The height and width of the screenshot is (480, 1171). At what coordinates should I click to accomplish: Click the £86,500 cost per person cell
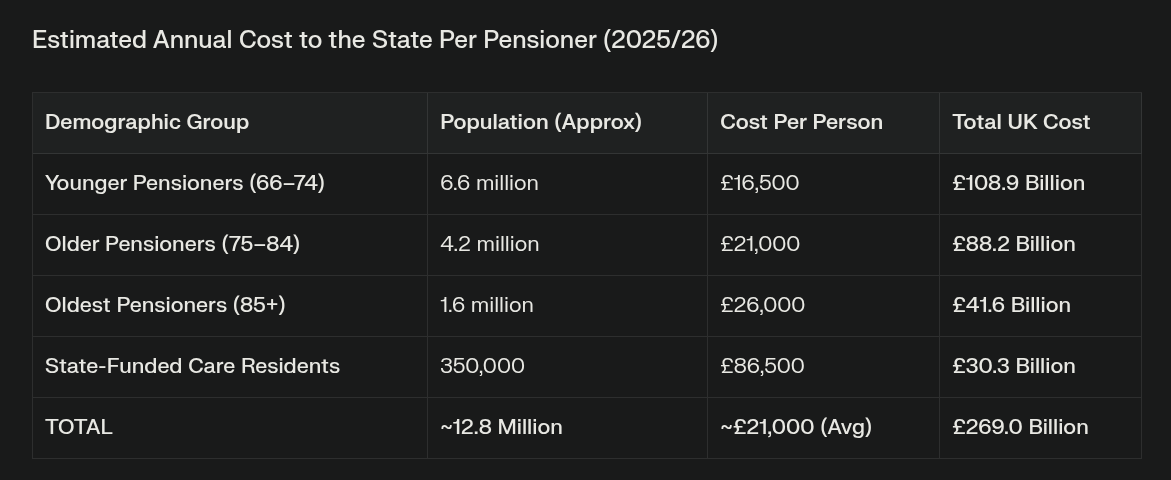762,366
